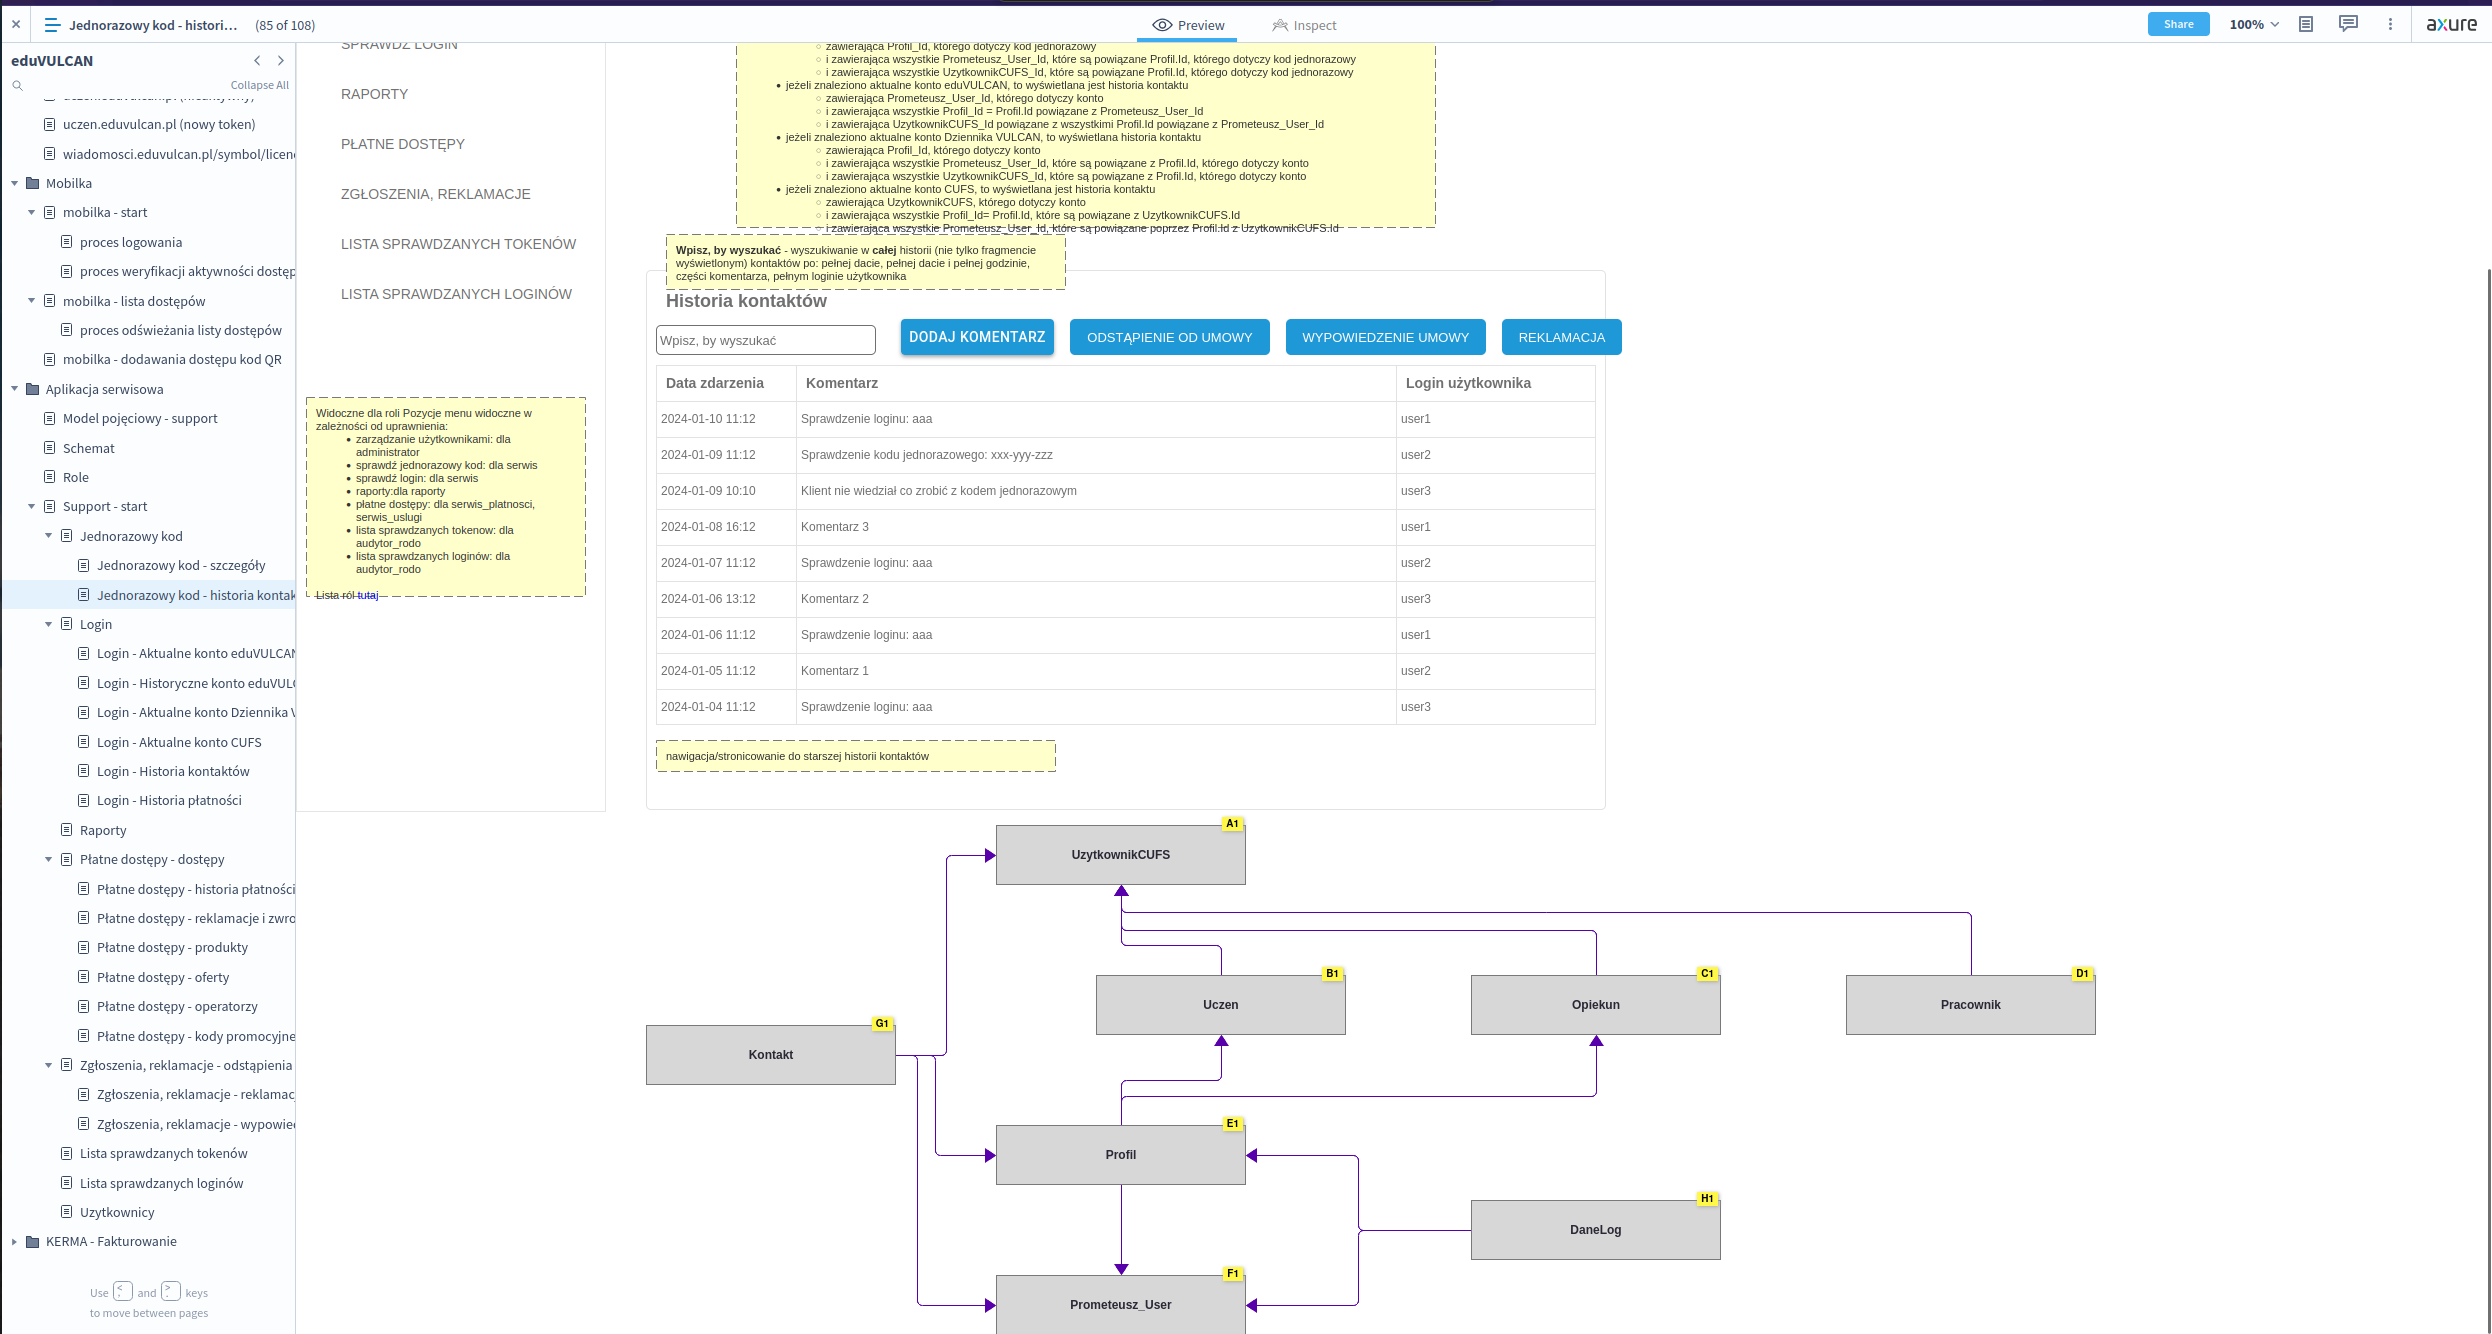Open the 100% zoom dropdown
This screenshot has width=2492, height=1334.
pyautogui.click(x=2254, y=25)
